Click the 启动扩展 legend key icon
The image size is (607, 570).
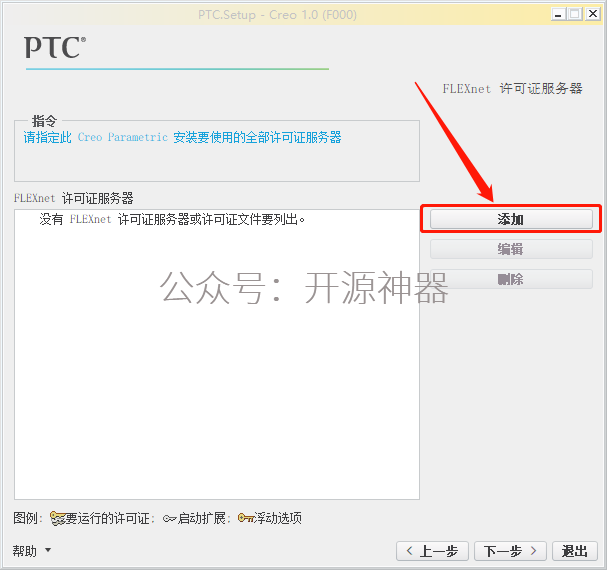click(169, 518)
